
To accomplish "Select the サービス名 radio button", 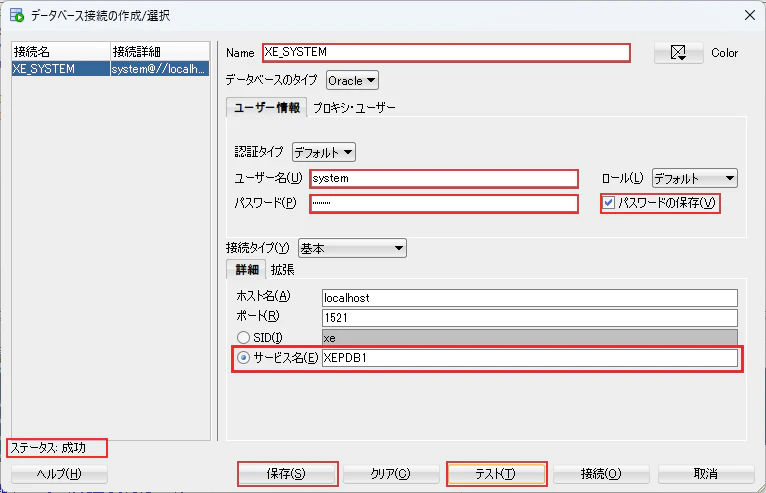I will click(243, 358).
